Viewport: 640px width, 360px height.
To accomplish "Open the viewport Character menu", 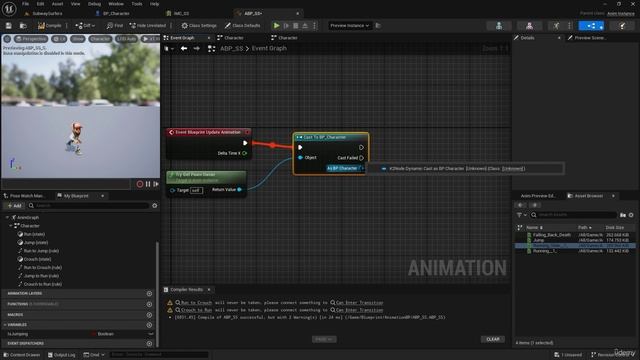I will [x=100, y=39].
